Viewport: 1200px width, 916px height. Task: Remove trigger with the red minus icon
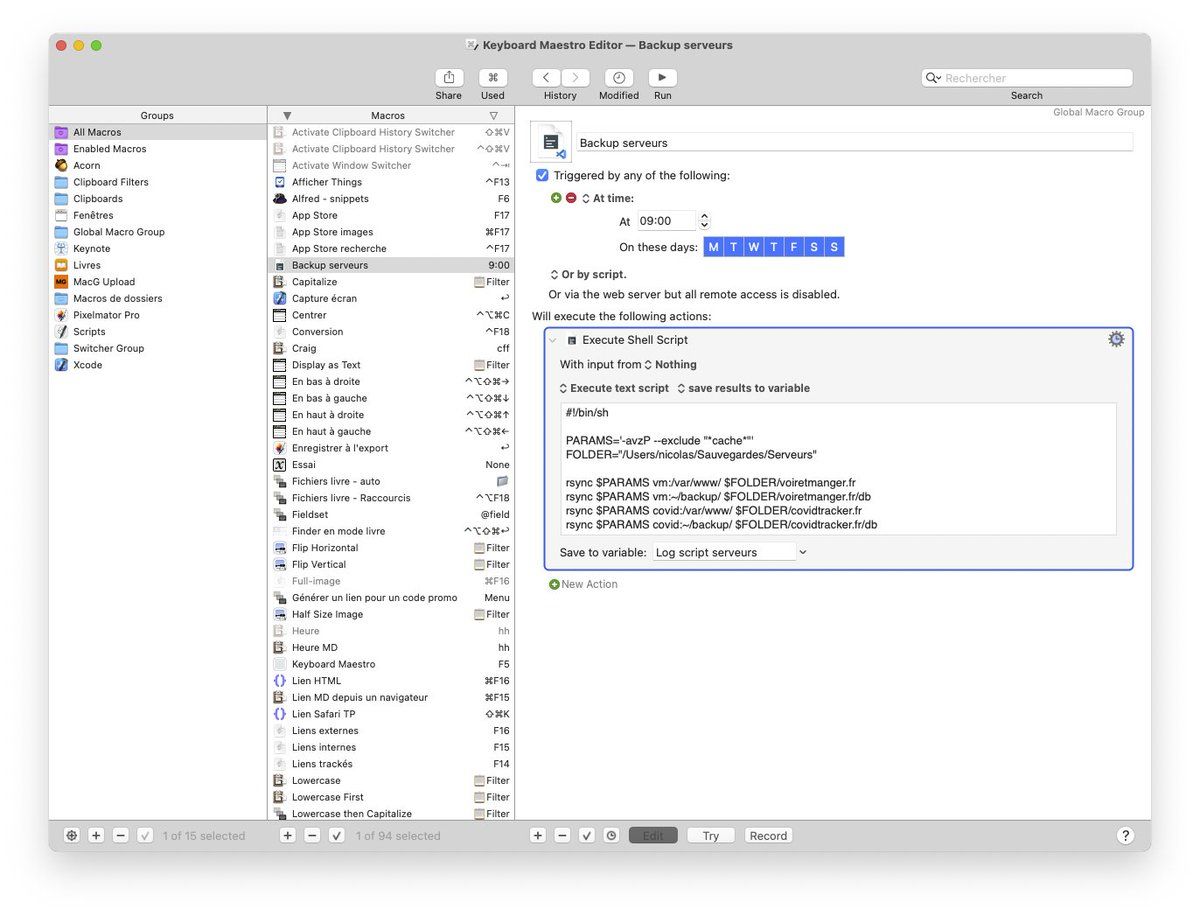point(571,198)
